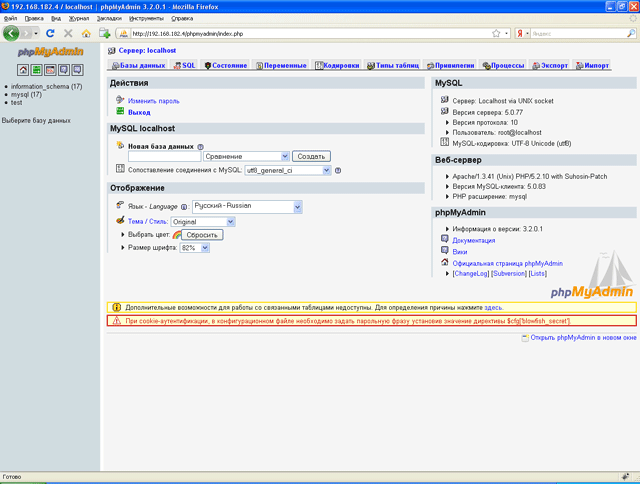Click the paintbrush icon next to Тема / Стиль
The height and width of the screenshot is (484, 640).
click(120, 221)
